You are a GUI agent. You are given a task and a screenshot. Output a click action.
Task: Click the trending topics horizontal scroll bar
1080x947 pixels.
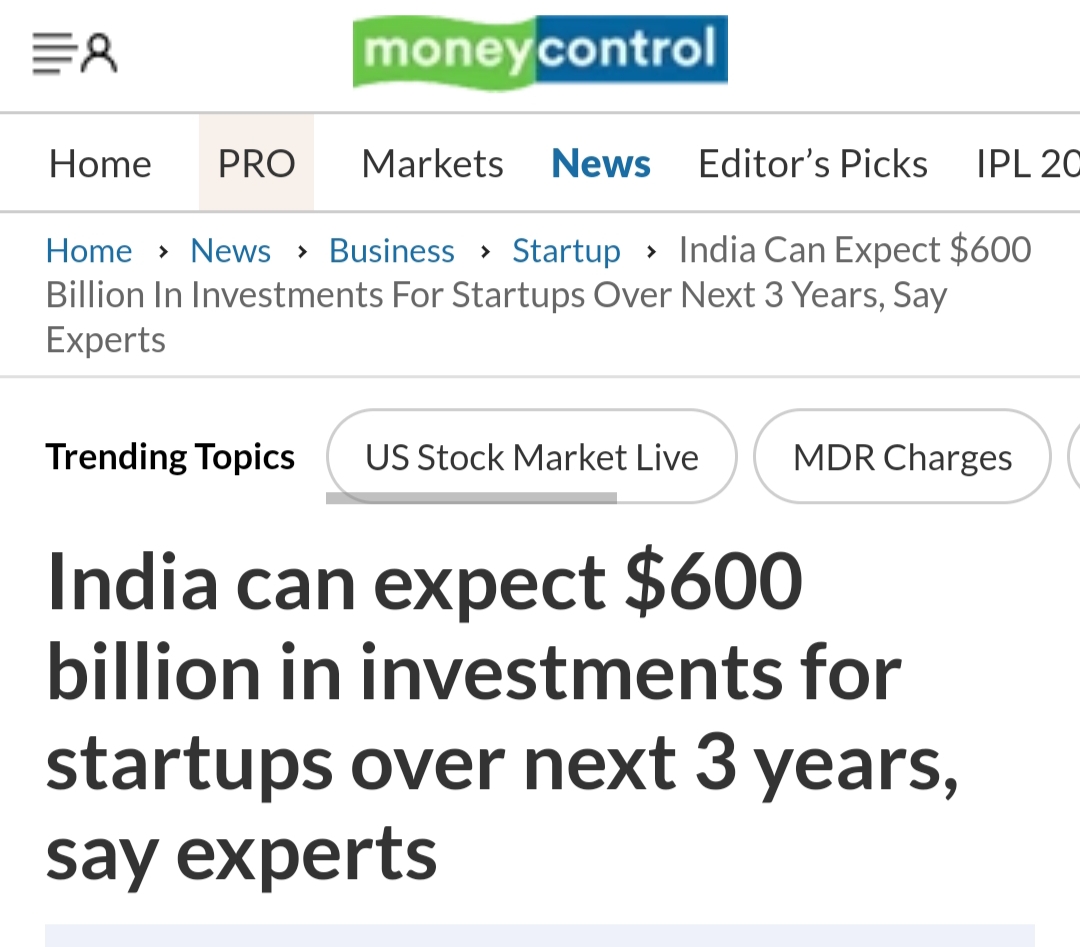(x=471, y=495)
